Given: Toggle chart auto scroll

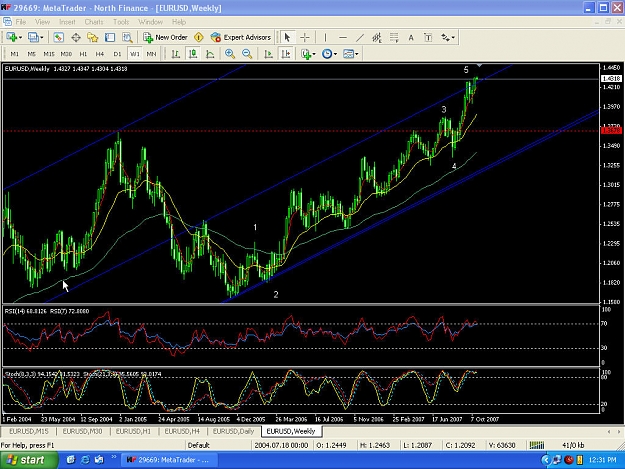Looking at the screenshot, I should tap(268, 54).
